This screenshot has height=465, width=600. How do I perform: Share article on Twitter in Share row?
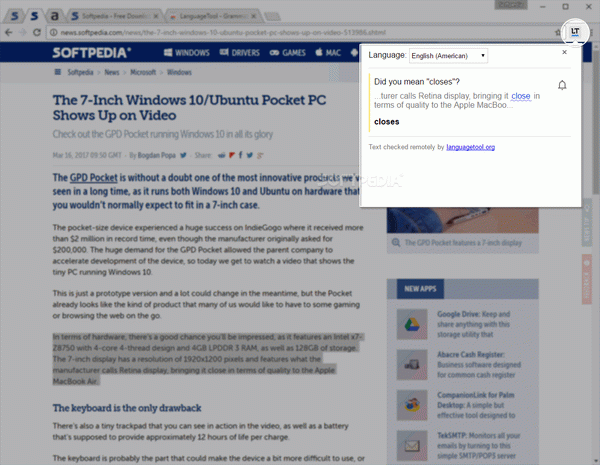coord(249,155)
